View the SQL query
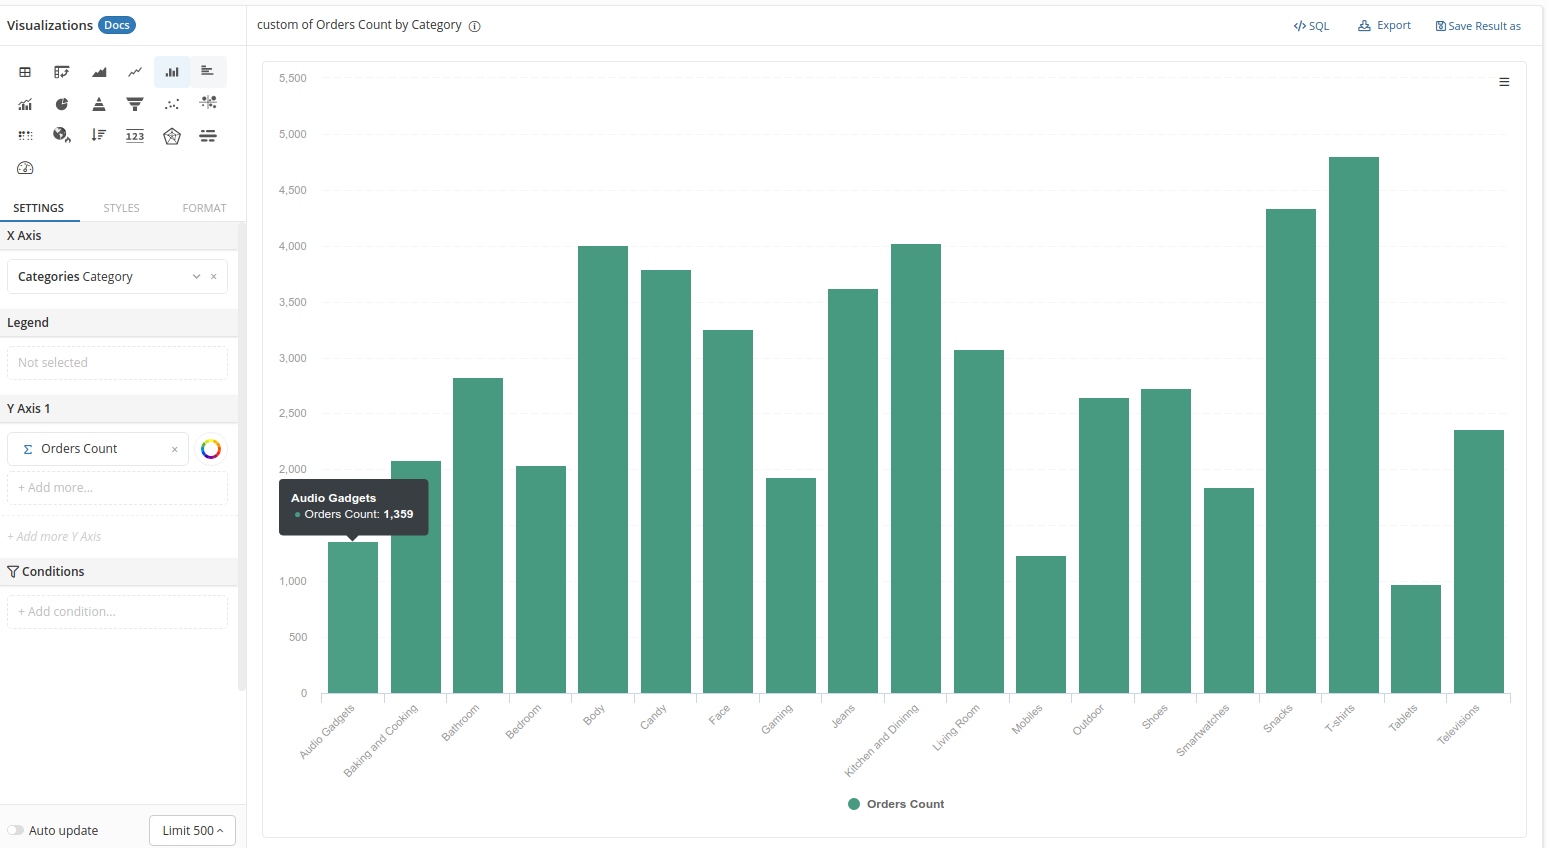 click(1311, 26)
